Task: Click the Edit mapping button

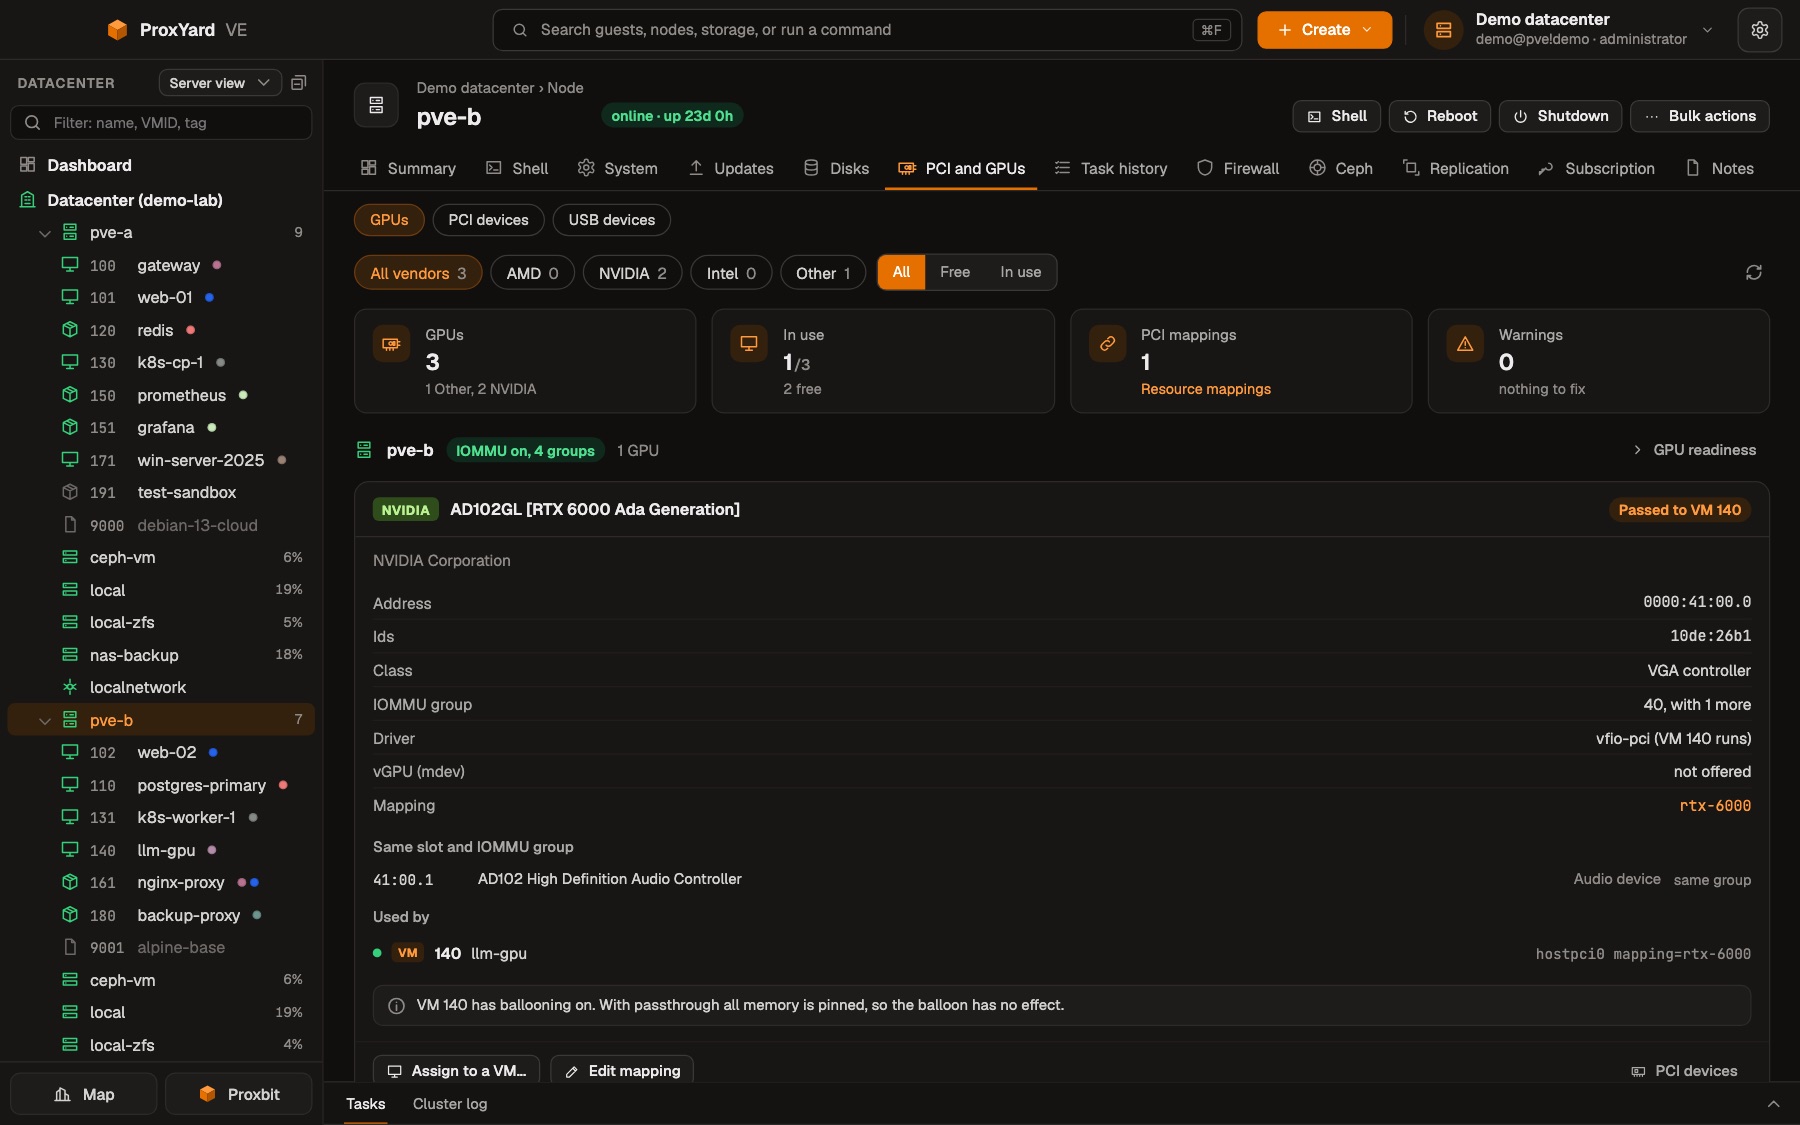Action: pos(622,1070)
